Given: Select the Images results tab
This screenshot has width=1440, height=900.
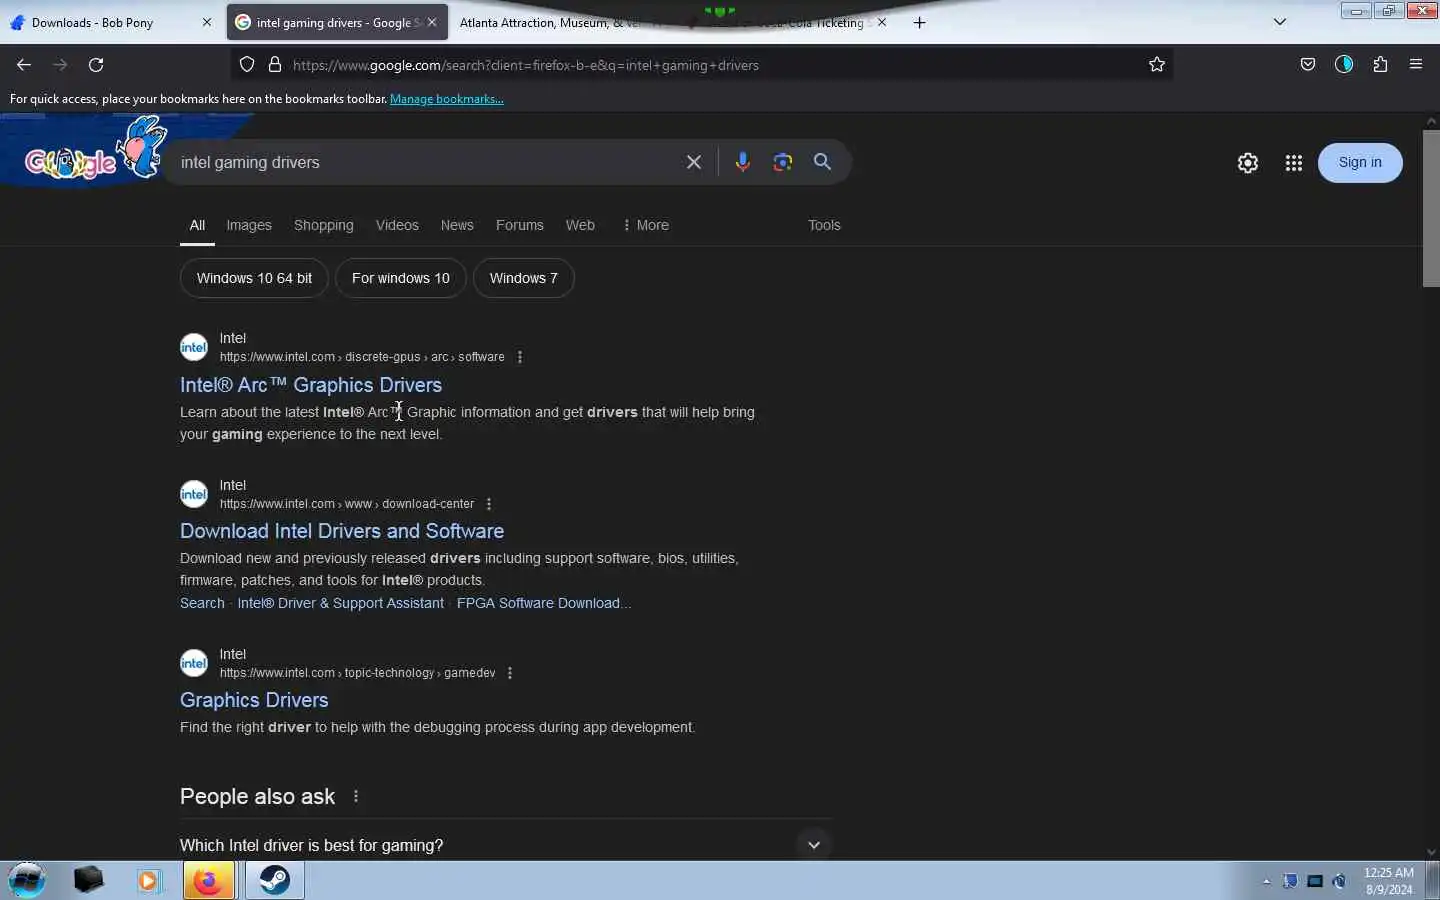Looking at the screenshot, I should (x=249, y=225).
